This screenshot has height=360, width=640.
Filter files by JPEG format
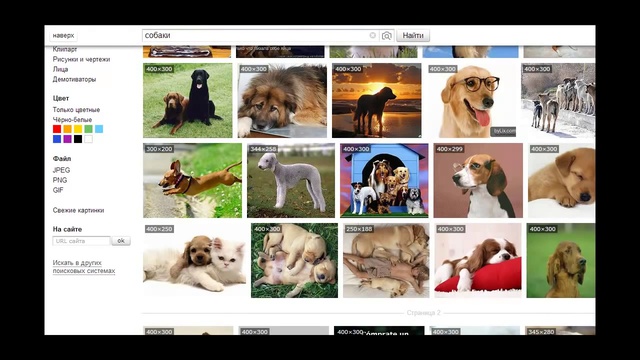61,170
